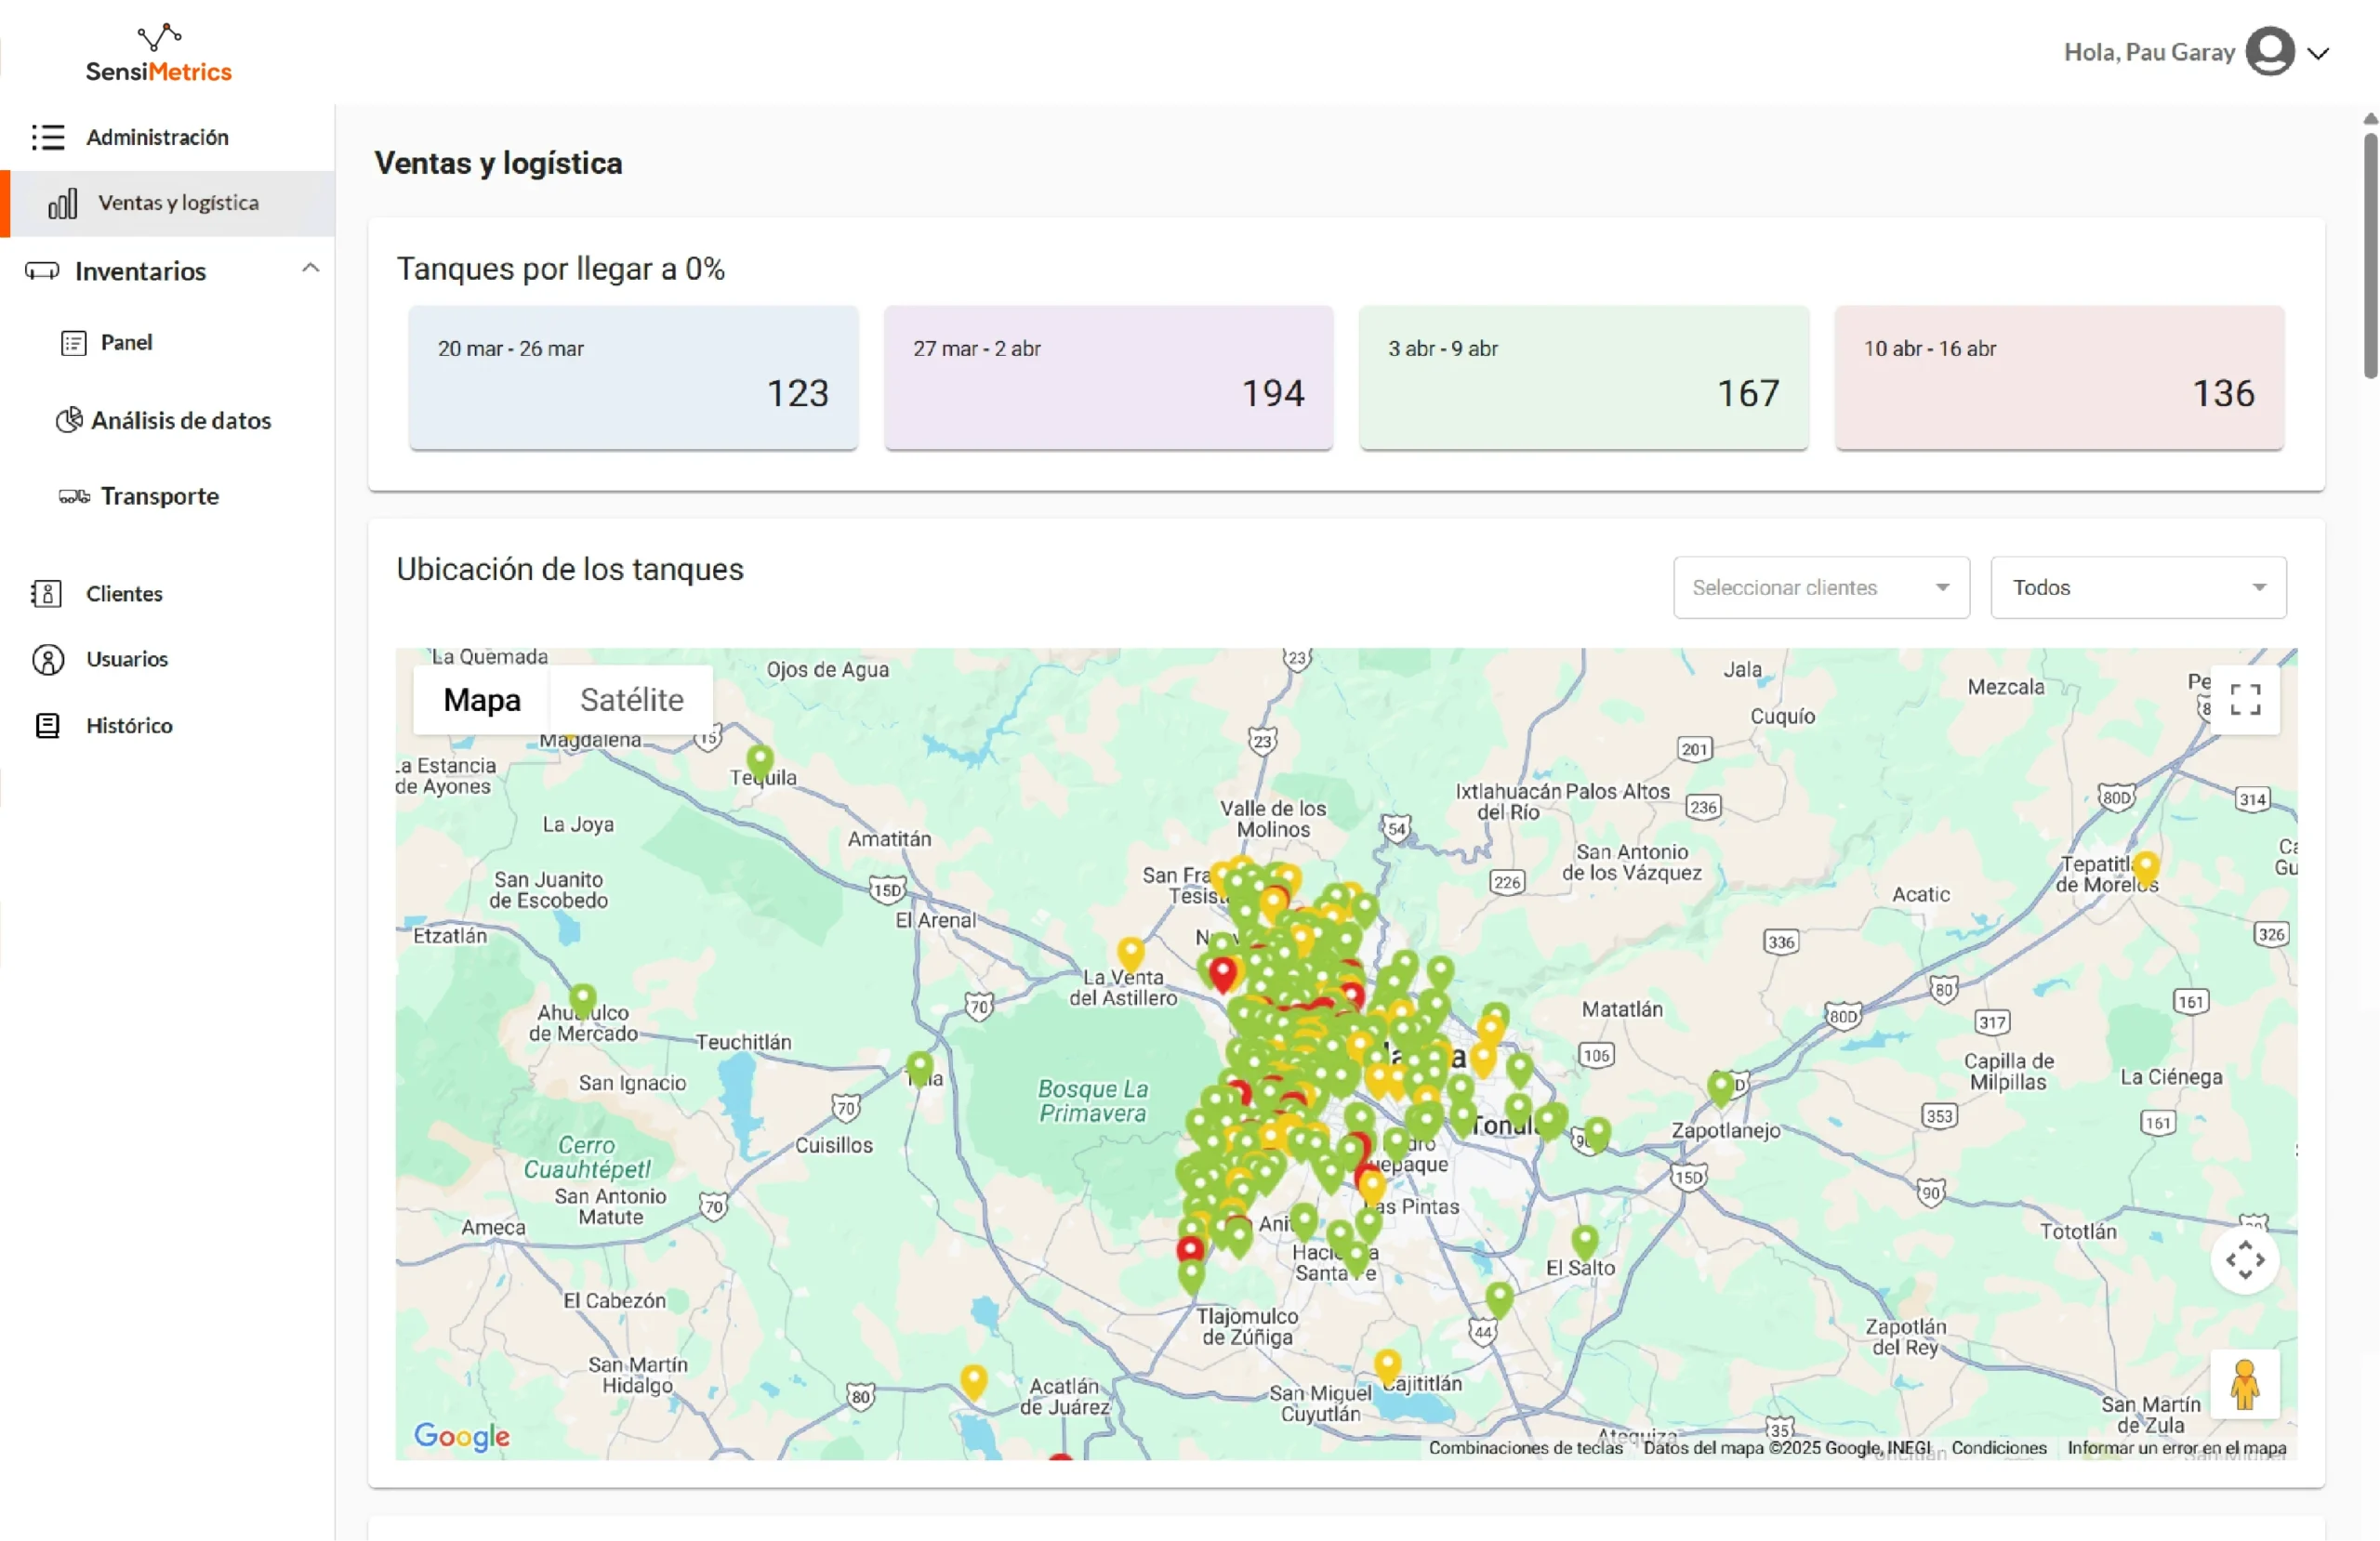Click the Street View pegman icon
Viewport: 2380px width, 1541px height.
point(2244,1385)
